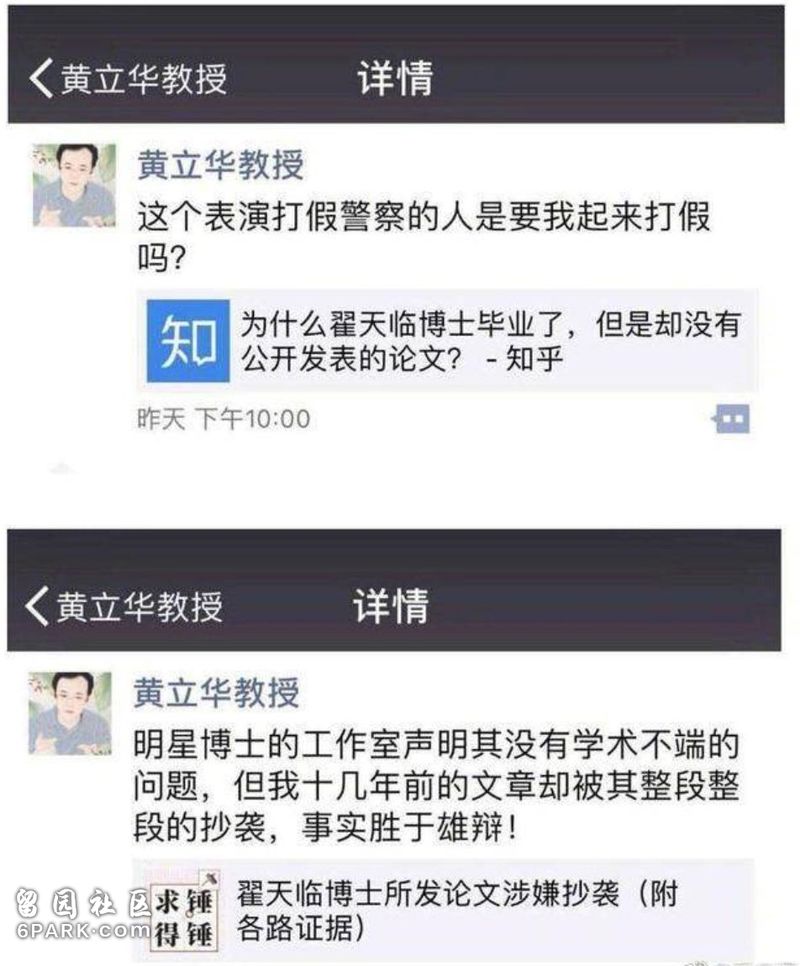Select the second post text about 明星博士

(436, 785)
